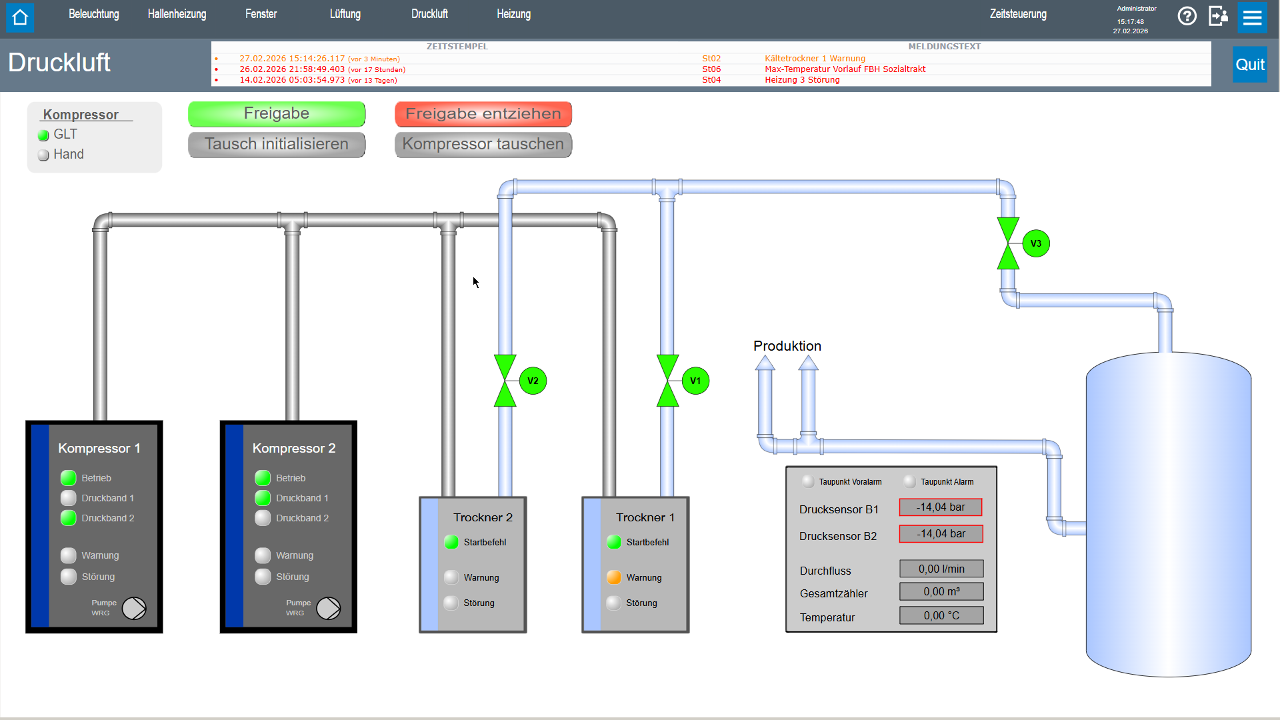Click the logout icon next to help
1280x720 pixels.
[1218, 16]
